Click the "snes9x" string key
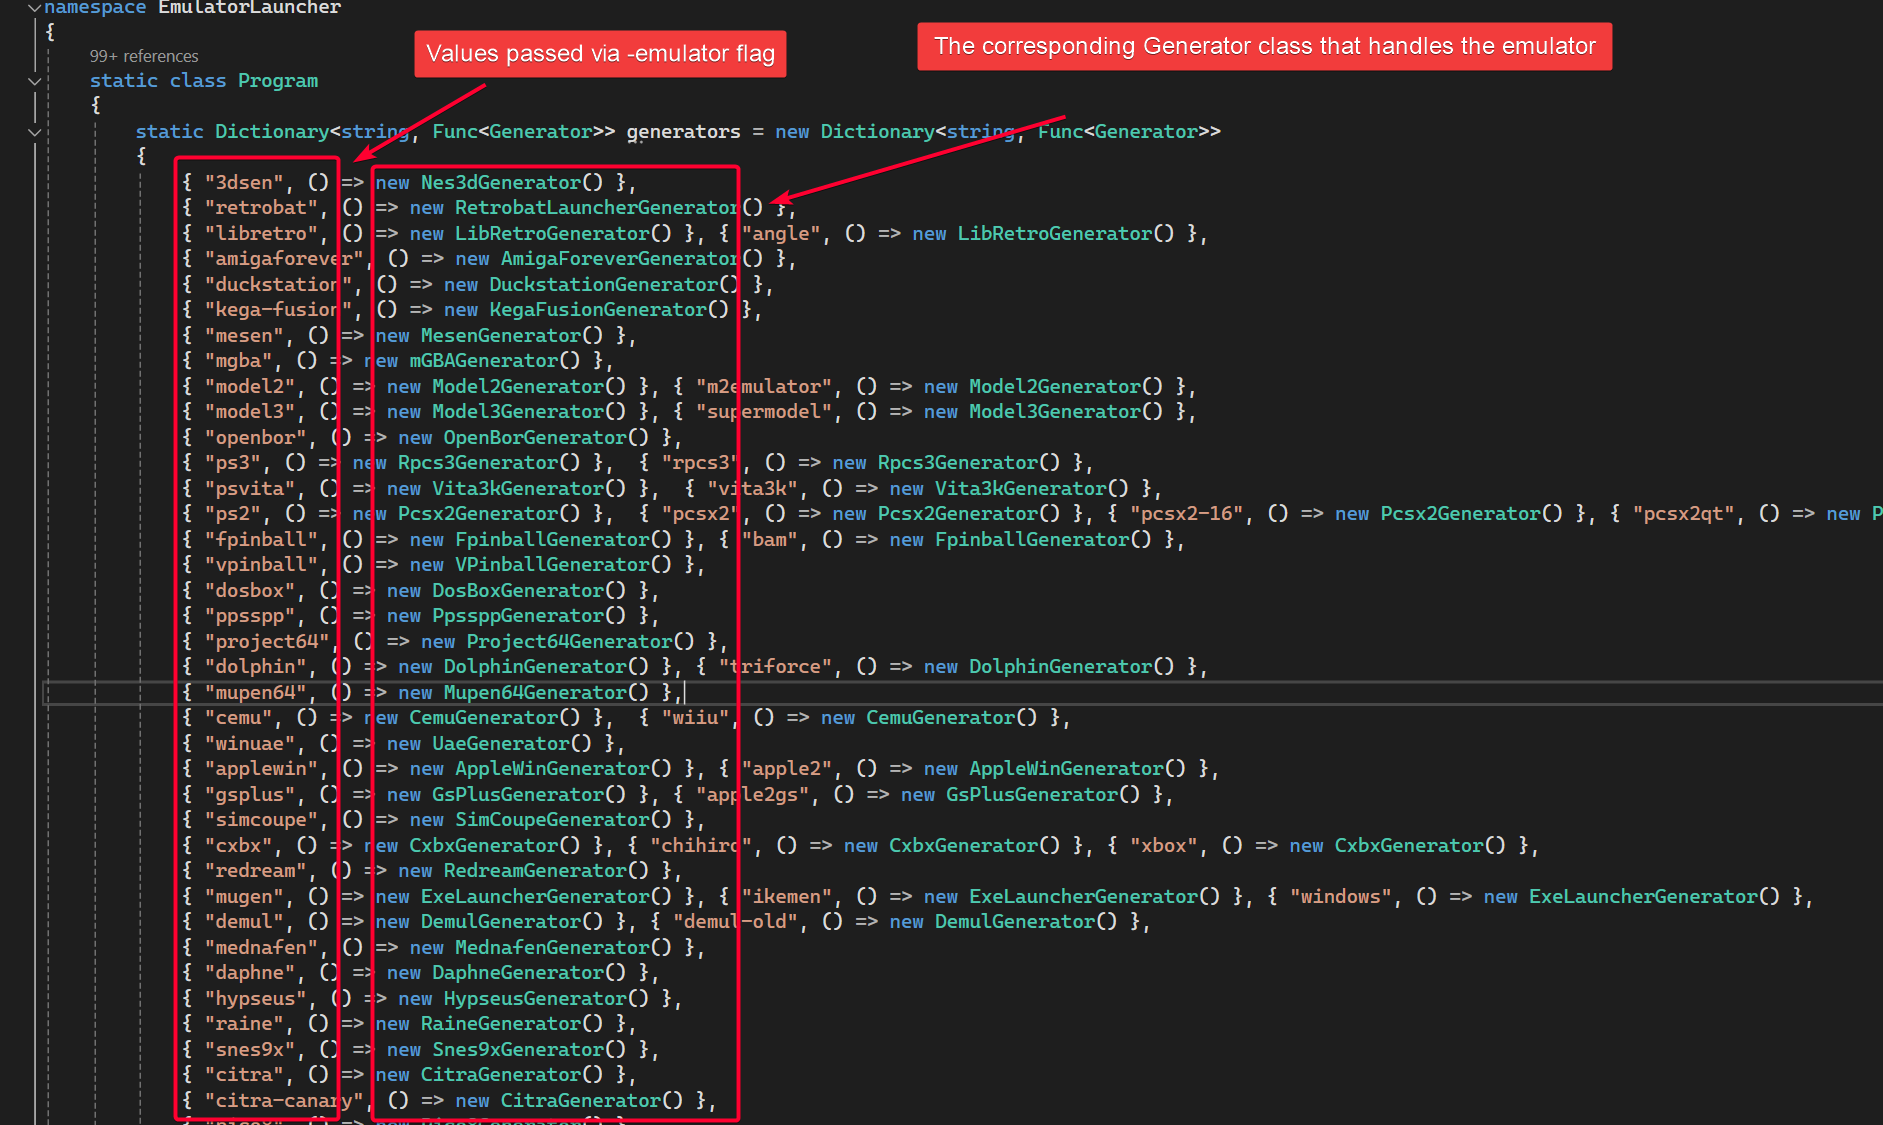The image size is (1883, 1125). pyautogui.click(x=251, y=1050)
